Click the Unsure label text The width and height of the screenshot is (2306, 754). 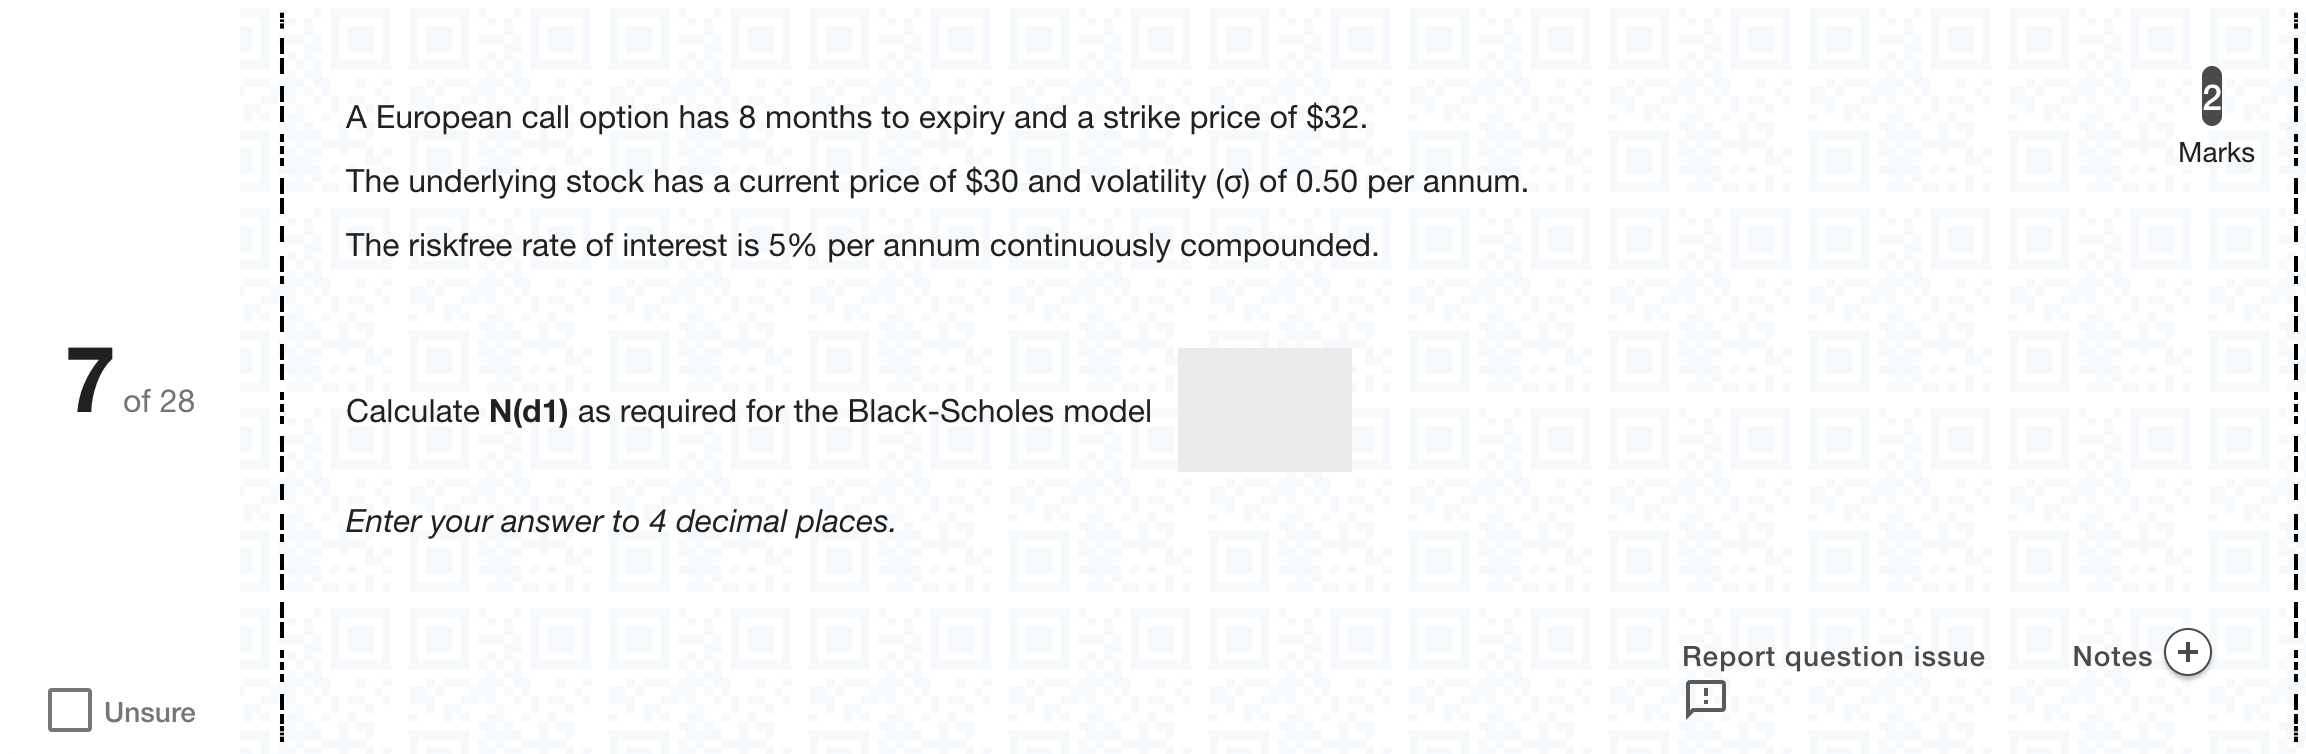pyautogui.click(x=150, y=712)
